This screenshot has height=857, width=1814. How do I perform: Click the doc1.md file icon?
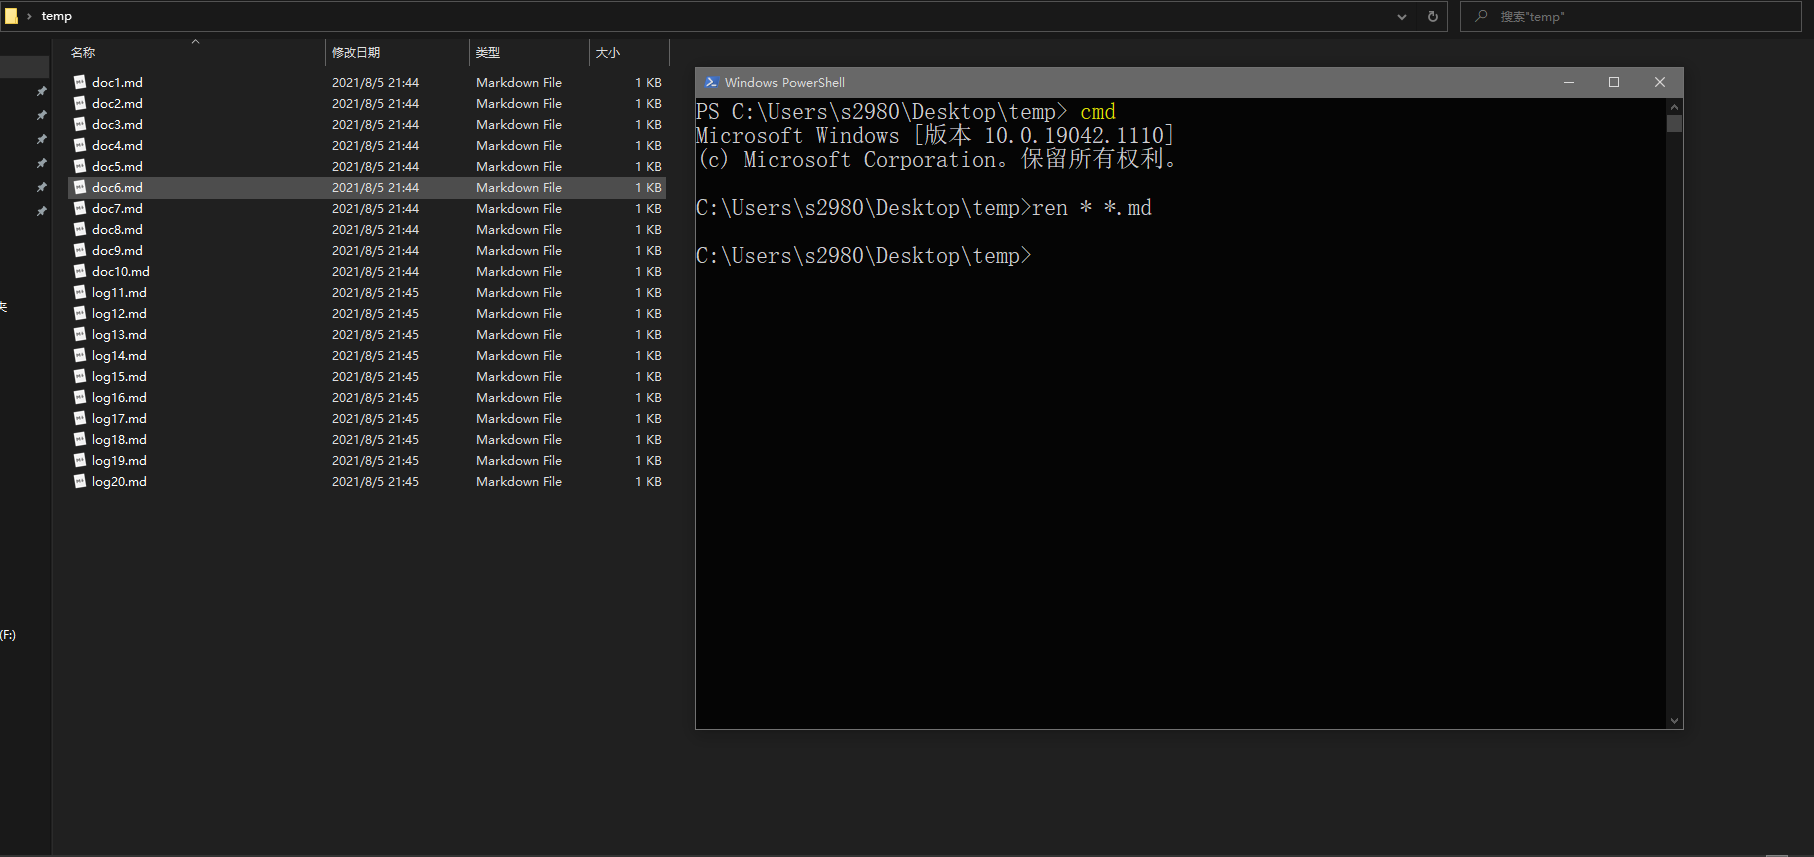click(80, 82)
